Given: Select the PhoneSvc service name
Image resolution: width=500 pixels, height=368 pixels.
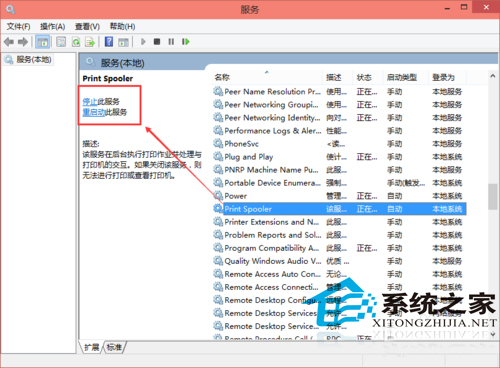Looking at the screenshot, I should click(x=241, y=144).
